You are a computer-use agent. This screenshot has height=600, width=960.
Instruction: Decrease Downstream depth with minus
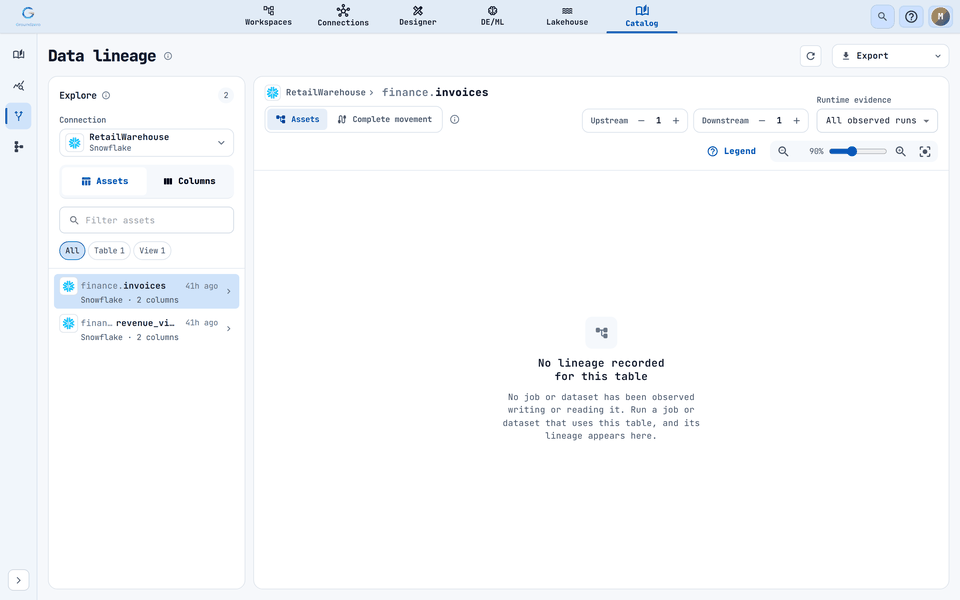tap(762, 121)
